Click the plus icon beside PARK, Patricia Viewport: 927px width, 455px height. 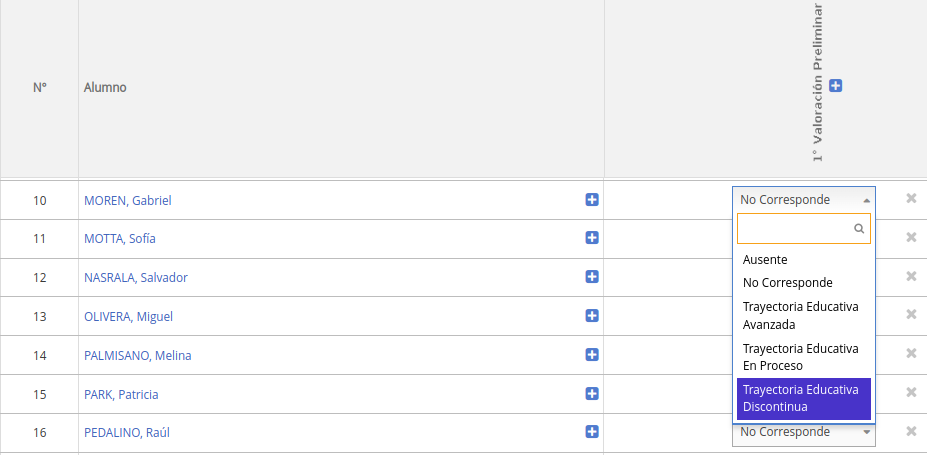[592, 394]
